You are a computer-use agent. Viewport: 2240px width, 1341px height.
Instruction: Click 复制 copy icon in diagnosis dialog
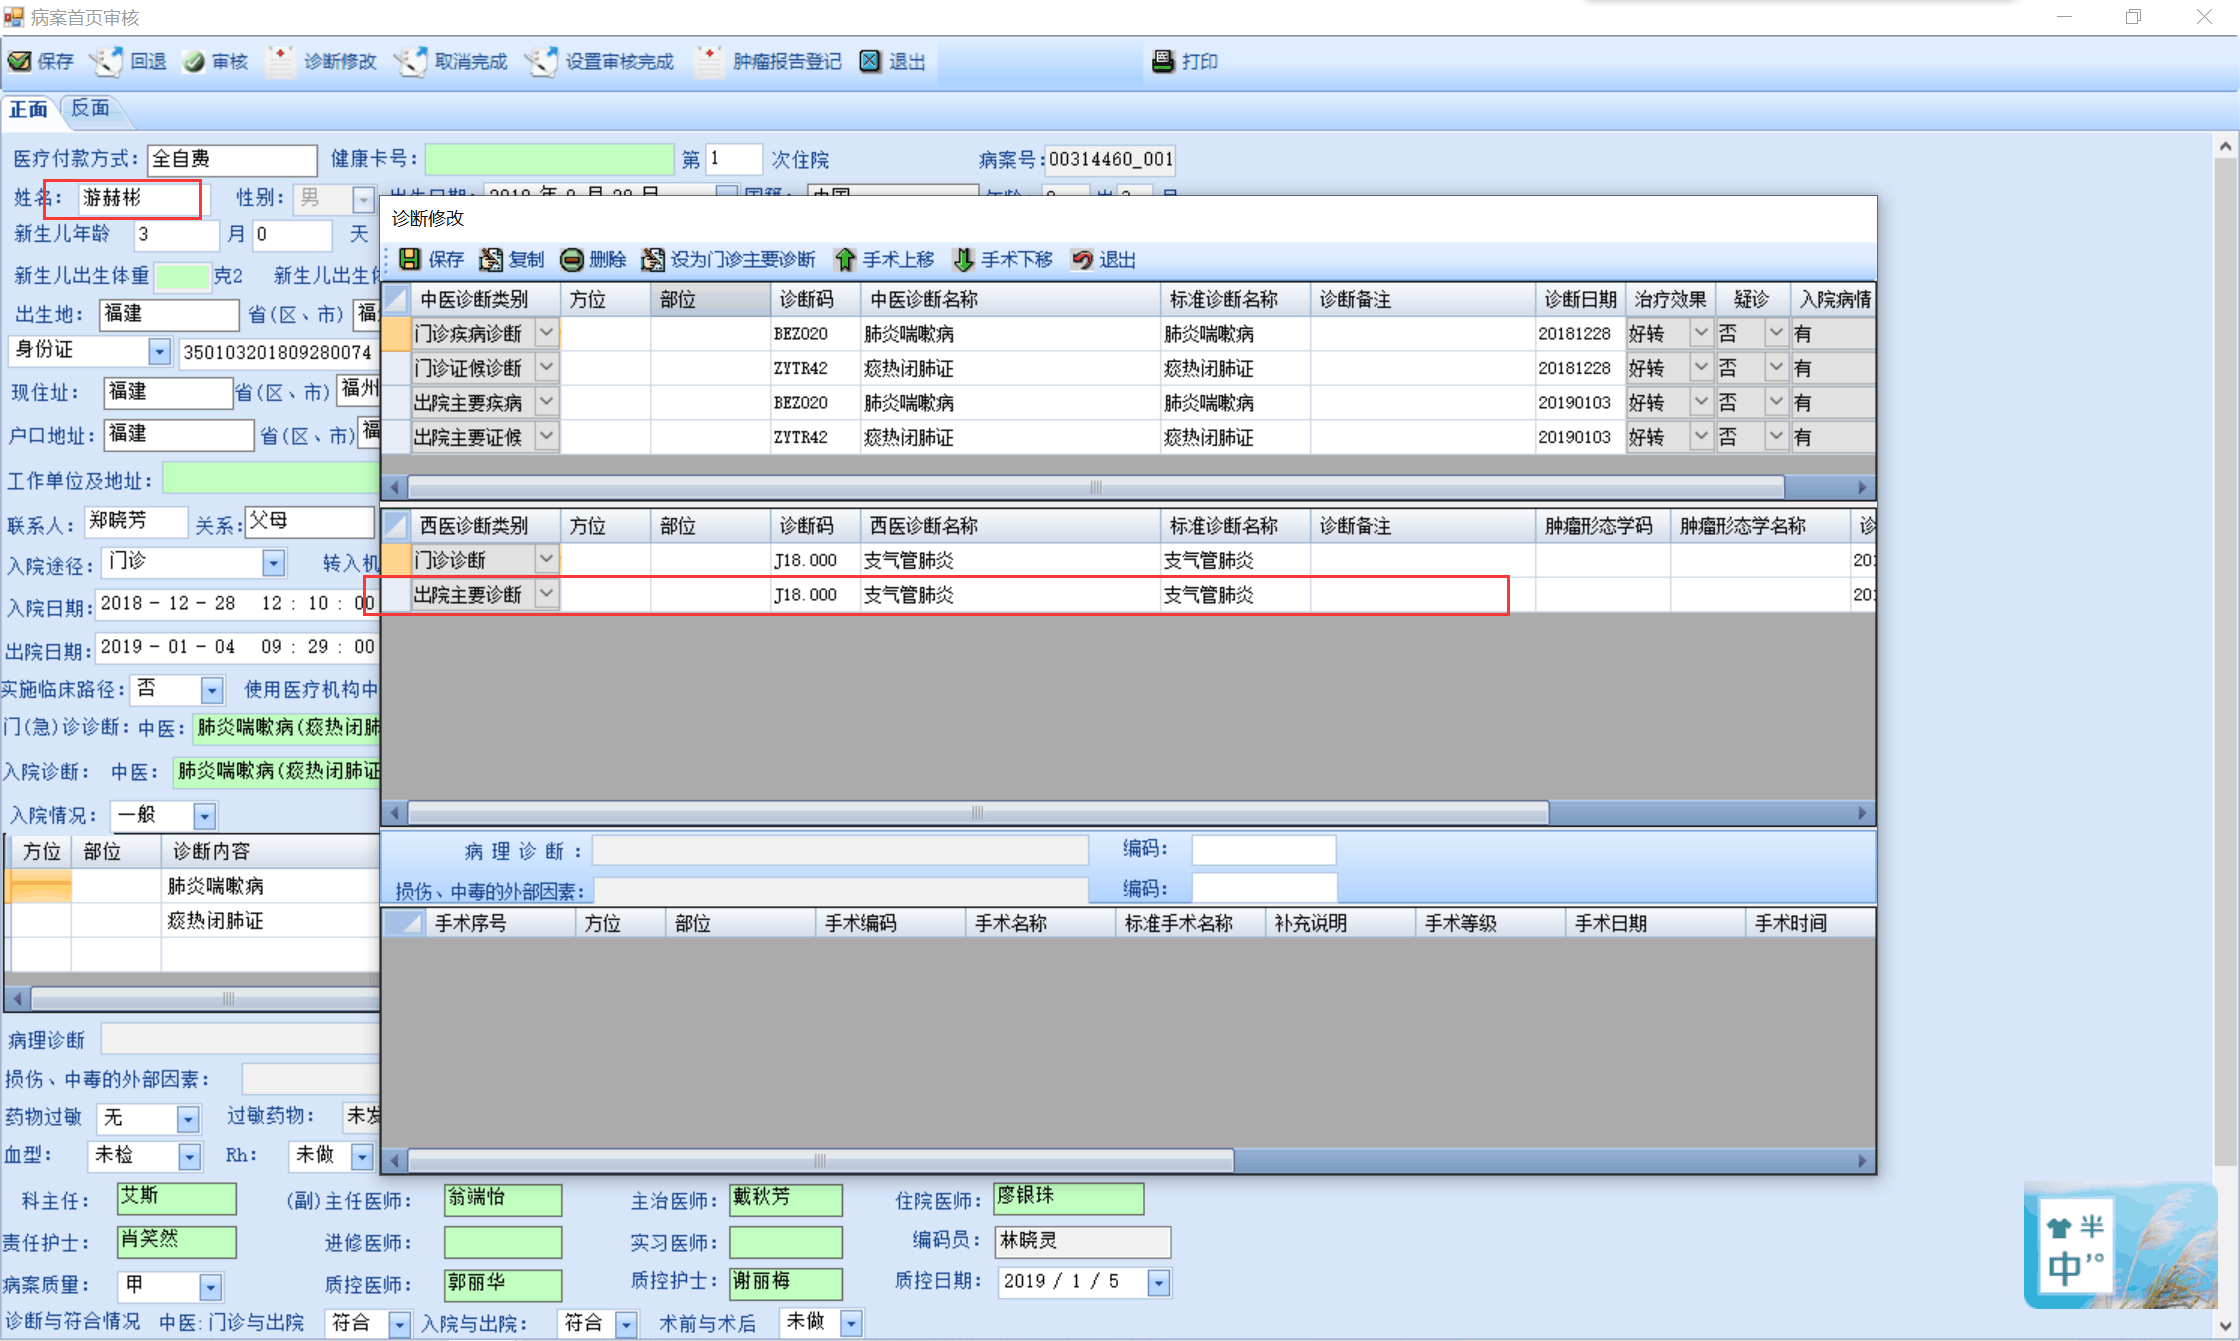[491, 260]
